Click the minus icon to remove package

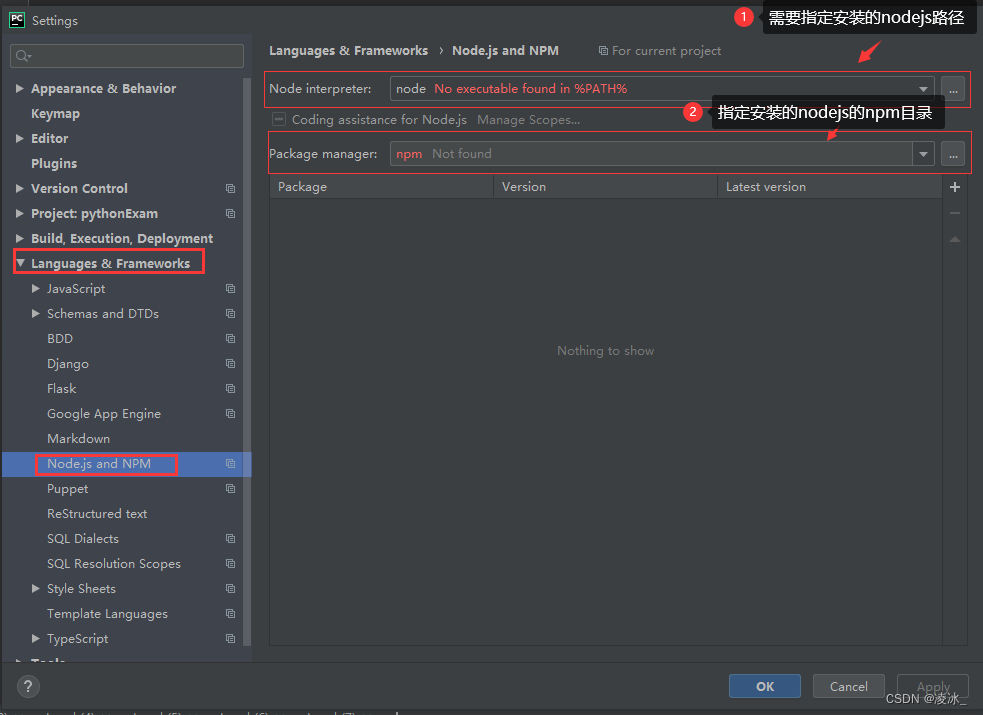pos(955,213)
